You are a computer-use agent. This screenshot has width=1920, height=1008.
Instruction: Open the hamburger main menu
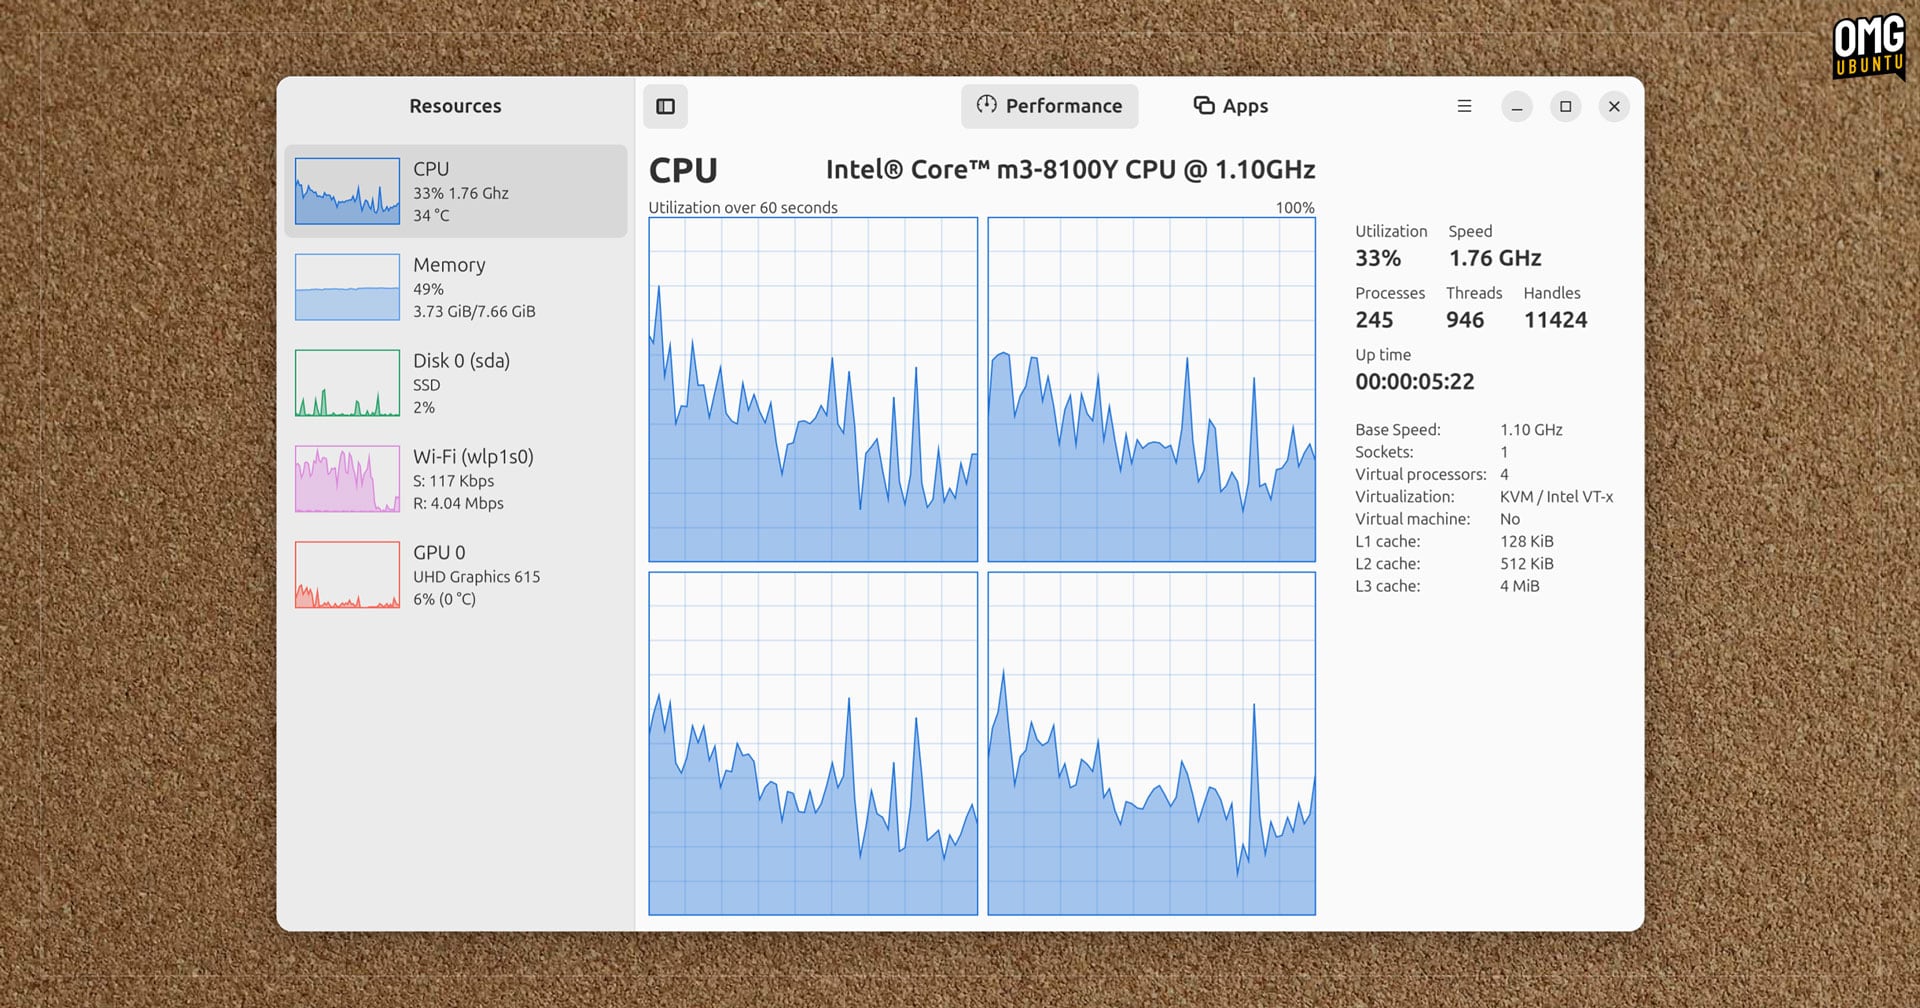(1464, 106)
